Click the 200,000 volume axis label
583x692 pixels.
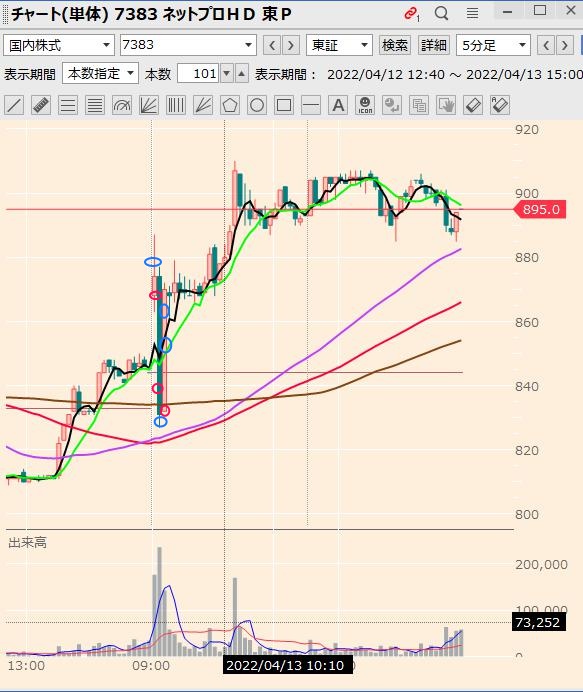point(542,564)
